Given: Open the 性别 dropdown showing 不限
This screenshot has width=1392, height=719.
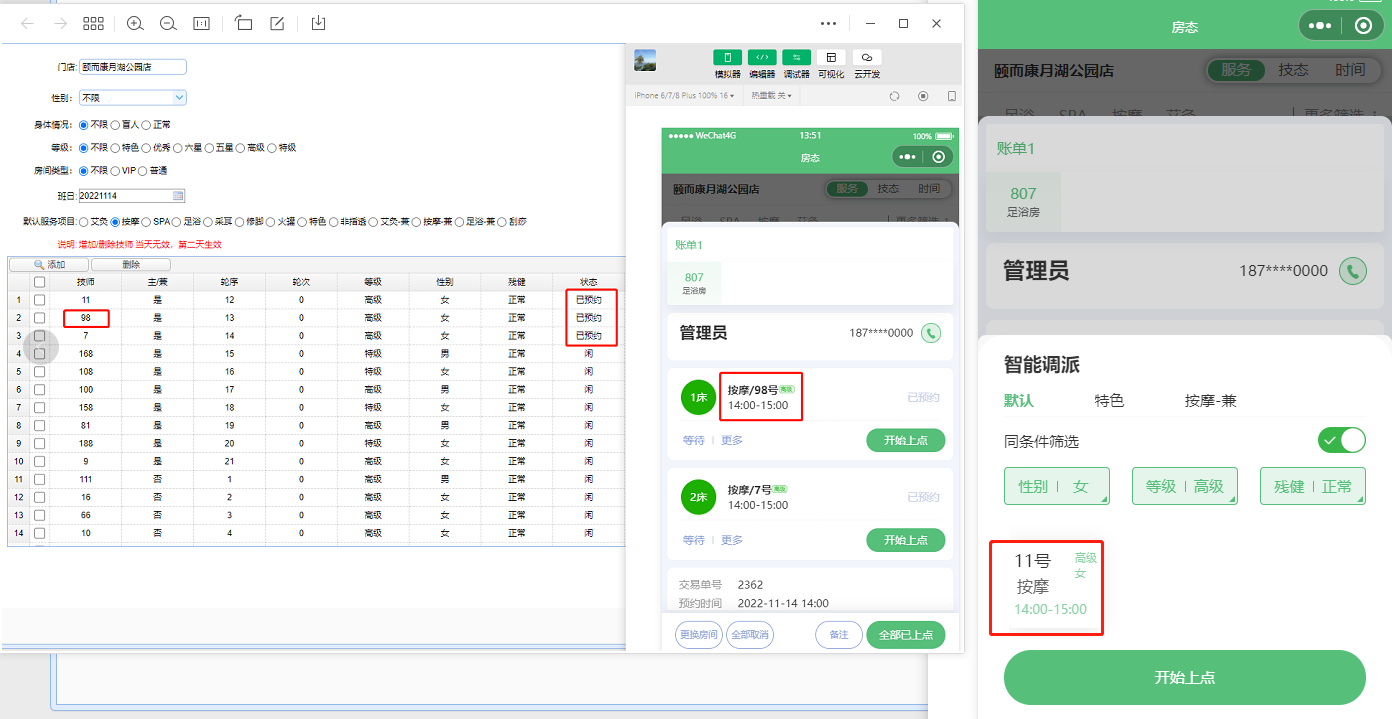Looking at the screenshot, I should click(133, 98).
